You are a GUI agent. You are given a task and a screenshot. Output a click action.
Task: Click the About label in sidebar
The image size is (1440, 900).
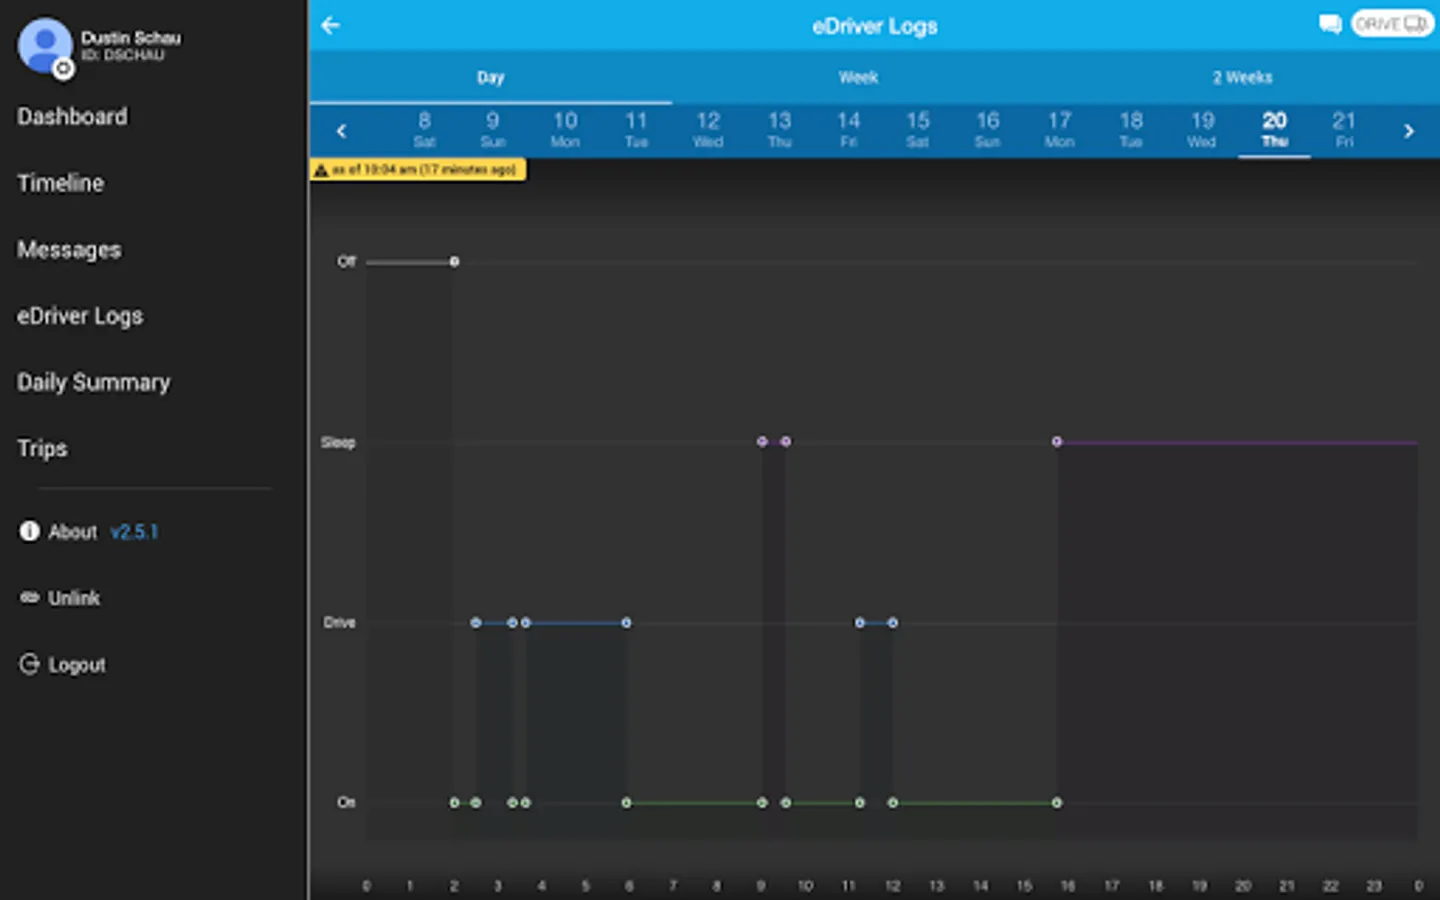(73, 532)
